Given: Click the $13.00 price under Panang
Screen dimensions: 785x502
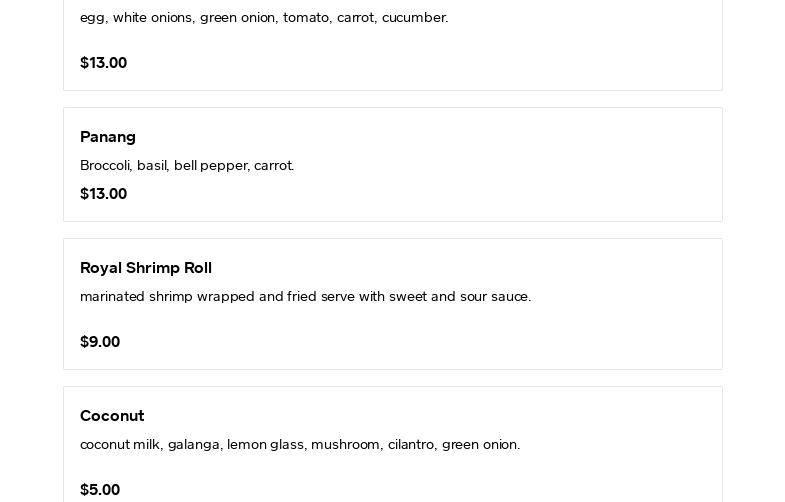Looking at the screenshot, I should (103, 194).
